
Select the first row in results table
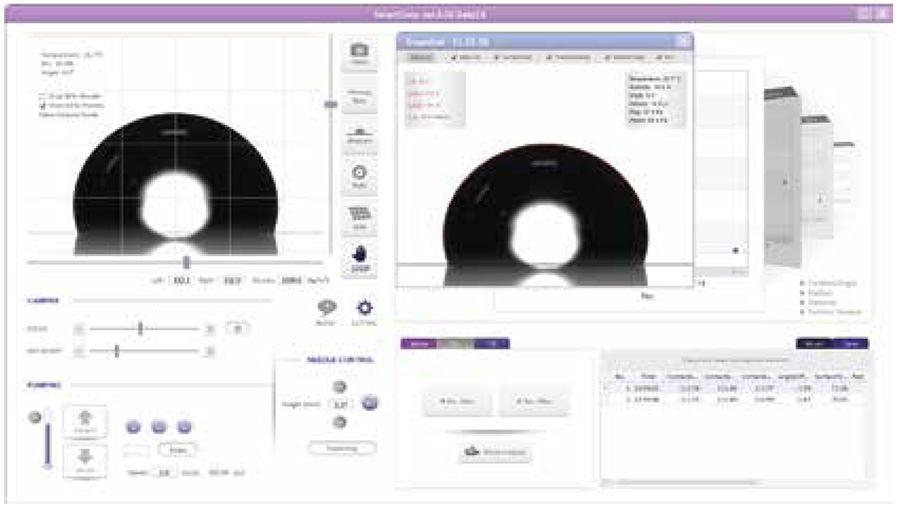pos(734,388)
